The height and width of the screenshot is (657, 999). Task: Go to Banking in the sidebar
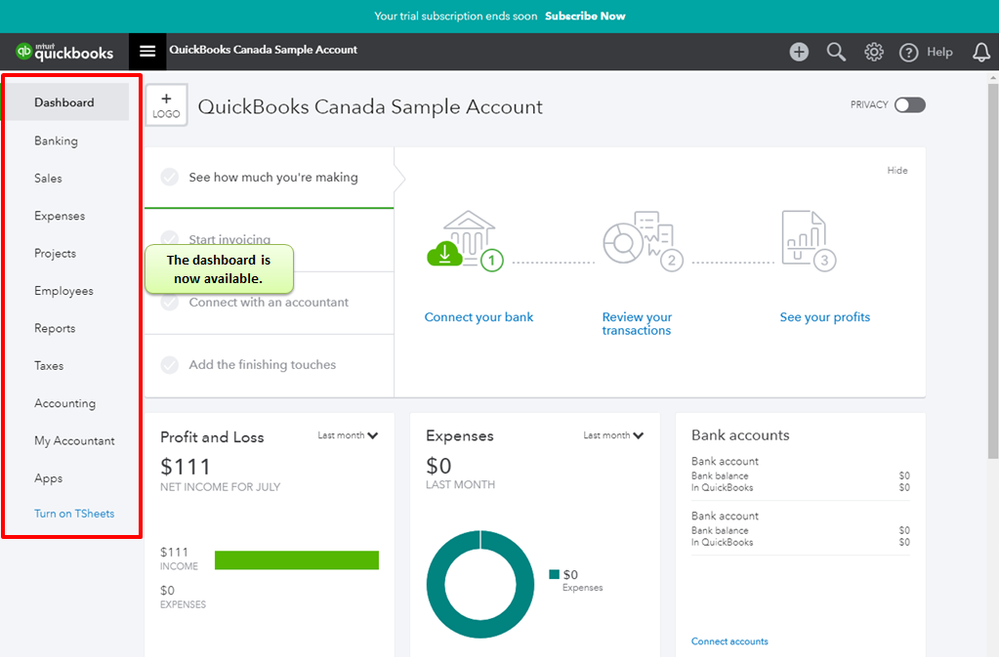56,141
